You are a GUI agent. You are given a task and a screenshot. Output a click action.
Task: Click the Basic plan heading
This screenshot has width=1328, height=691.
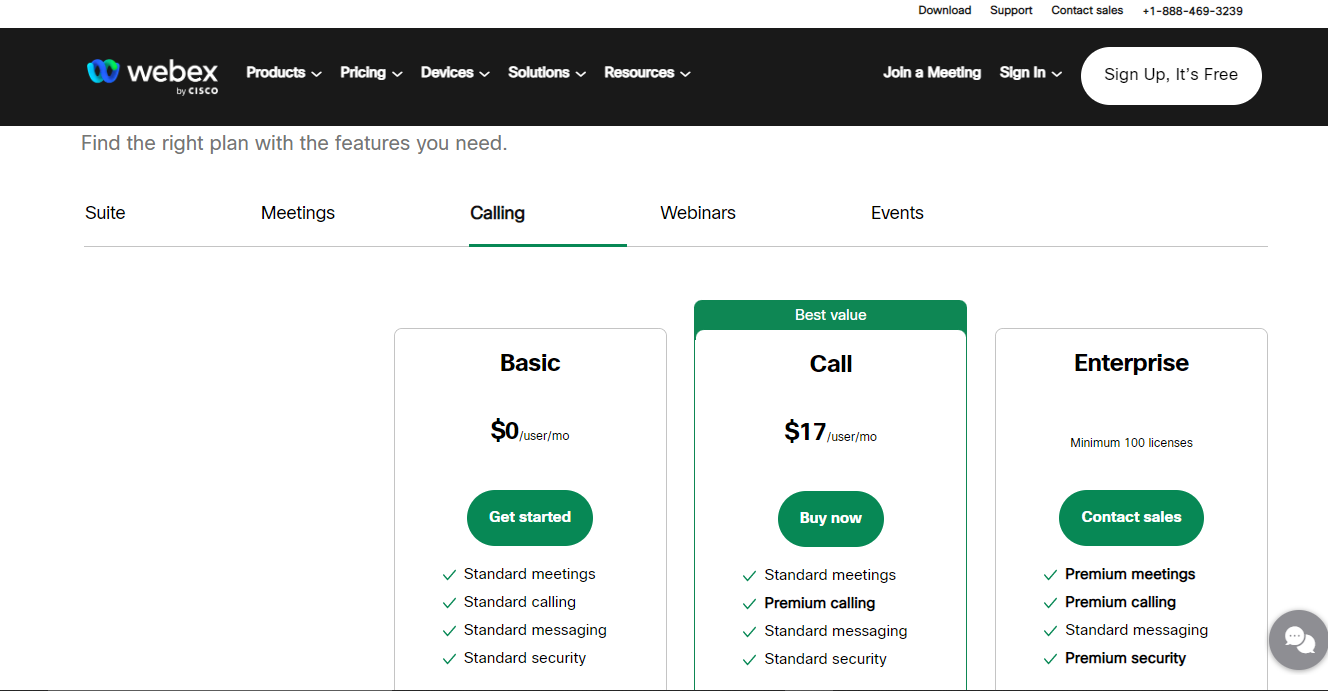(530, 363)
